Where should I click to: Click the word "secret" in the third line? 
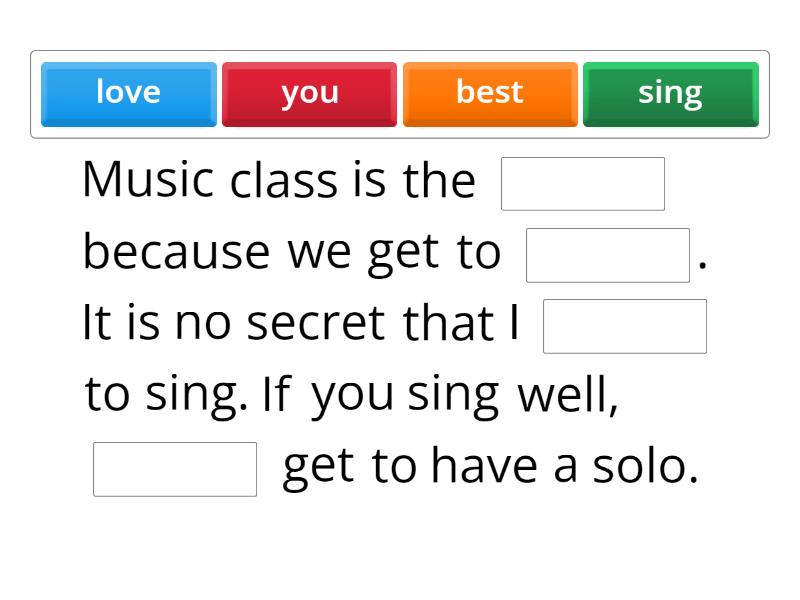315,324
